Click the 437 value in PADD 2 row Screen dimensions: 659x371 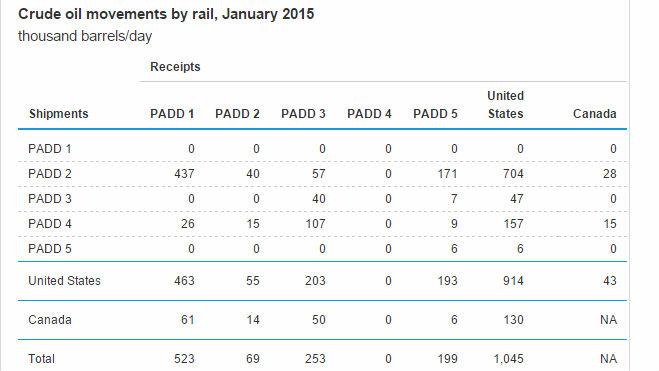(x=184, y=174)
